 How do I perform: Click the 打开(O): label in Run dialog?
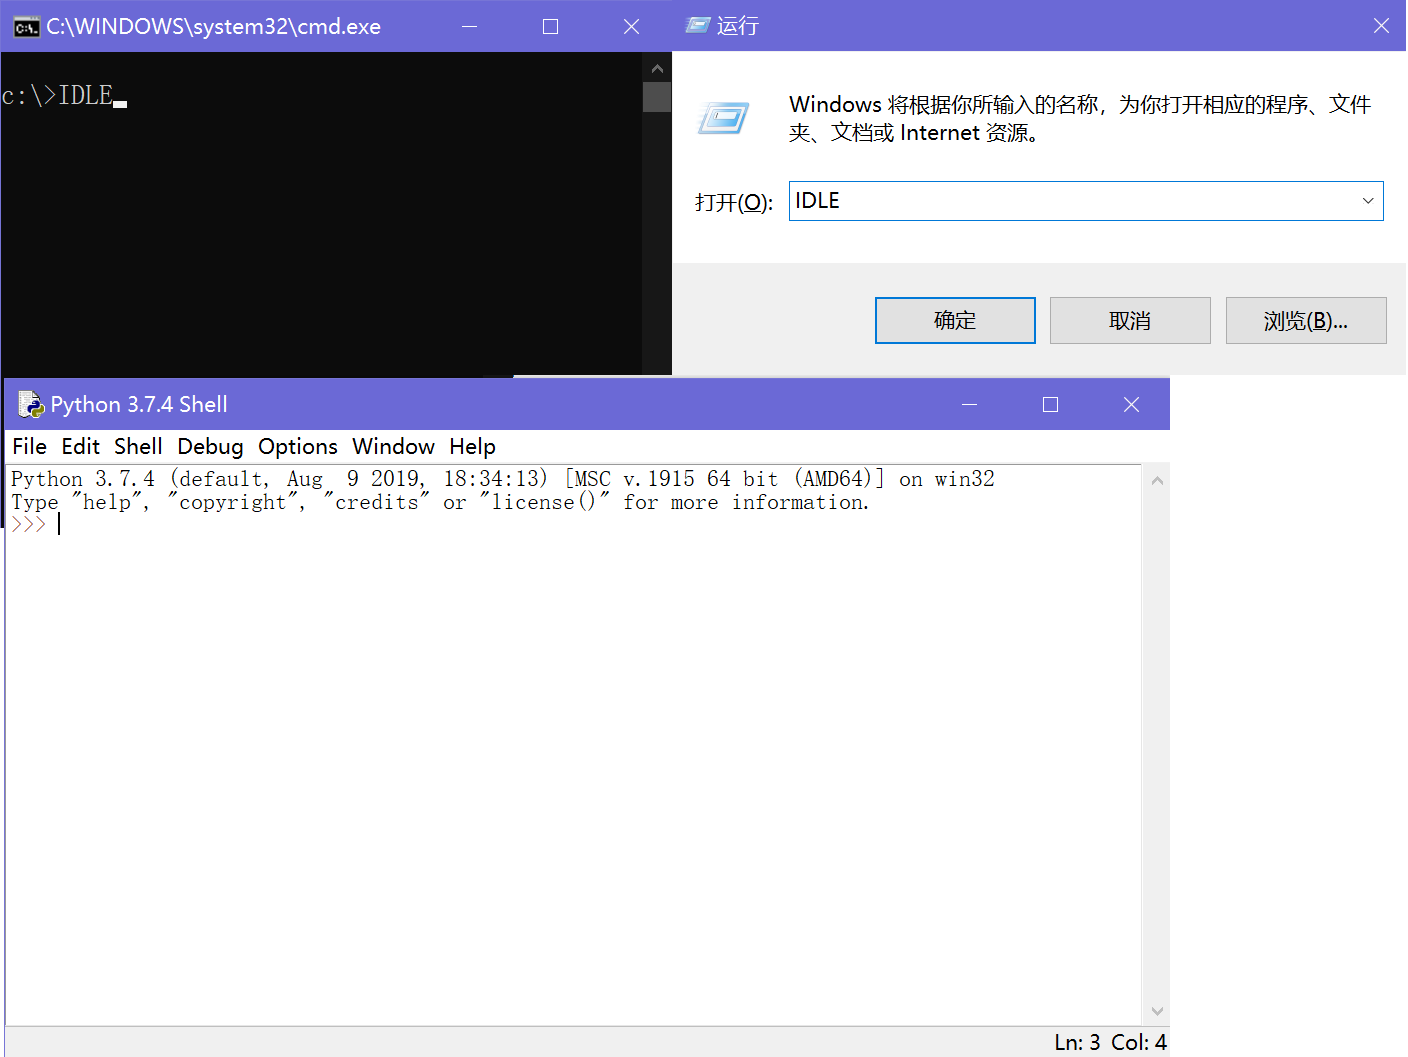click(x=733, y=202)
